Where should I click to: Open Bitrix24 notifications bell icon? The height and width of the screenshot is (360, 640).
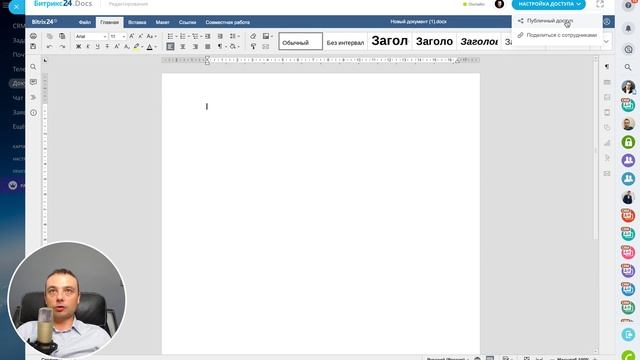628,28
